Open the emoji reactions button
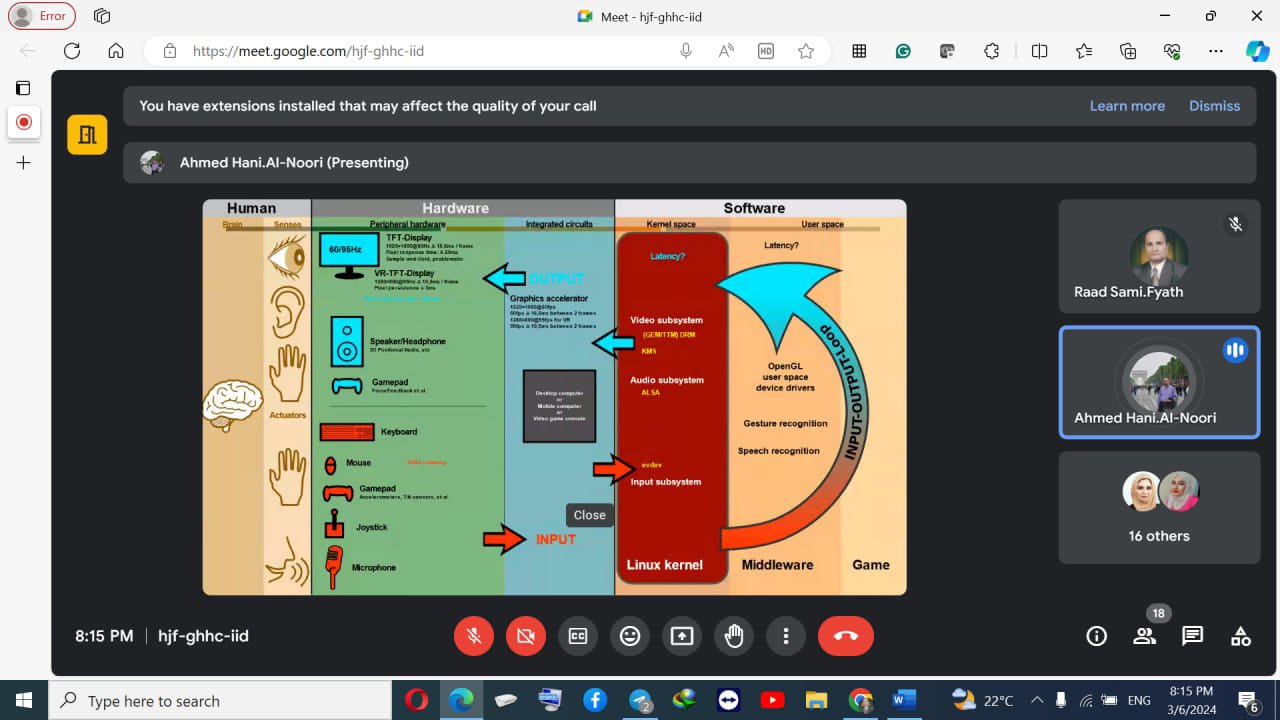Image resolution: width=1280 pixels, height=720 pixels. coord(630,636)
